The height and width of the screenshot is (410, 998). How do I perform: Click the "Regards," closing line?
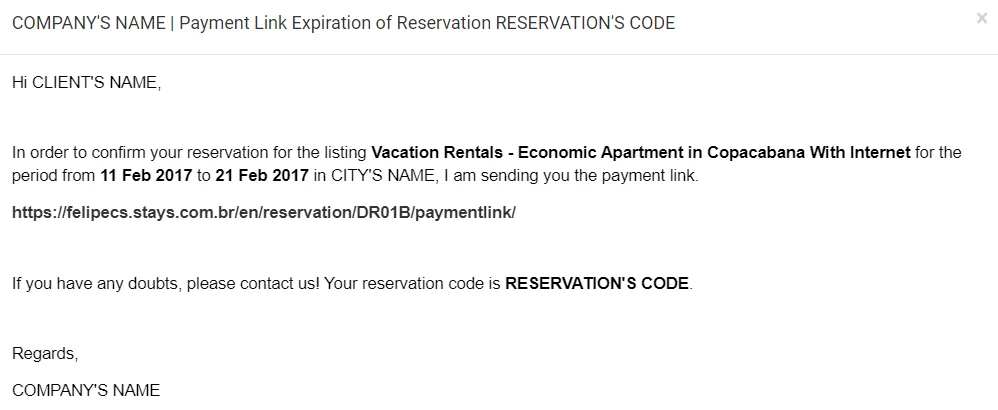pyautogui.click(x=45, y=353)
